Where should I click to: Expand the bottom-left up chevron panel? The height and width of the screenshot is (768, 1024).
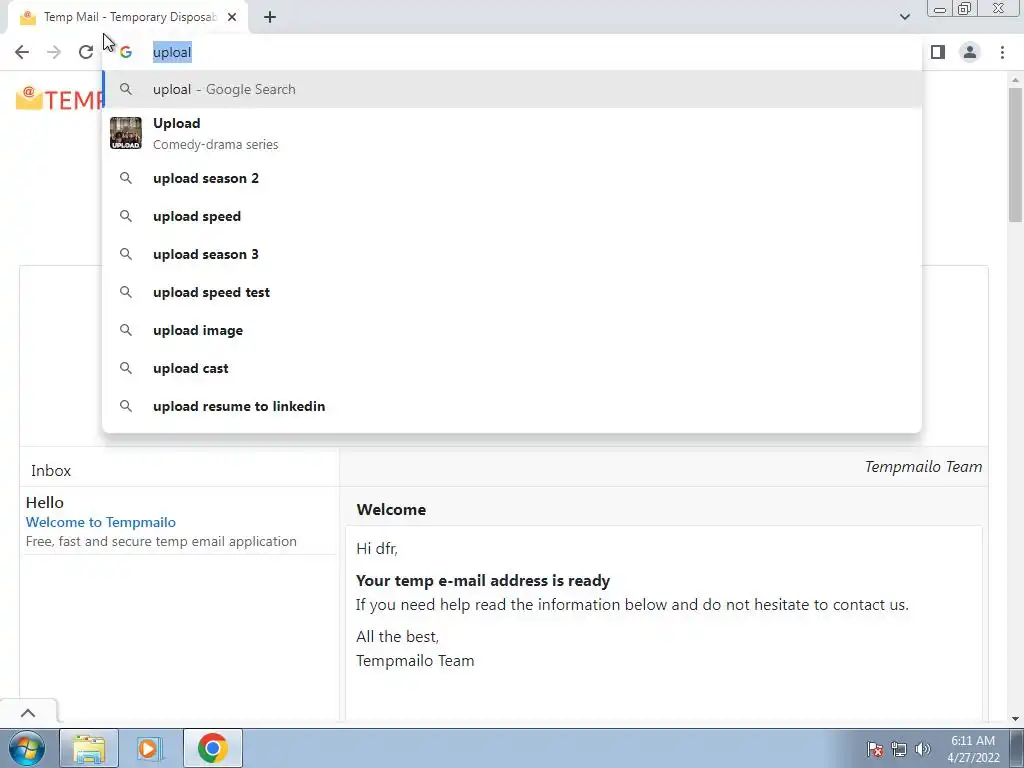28,713
